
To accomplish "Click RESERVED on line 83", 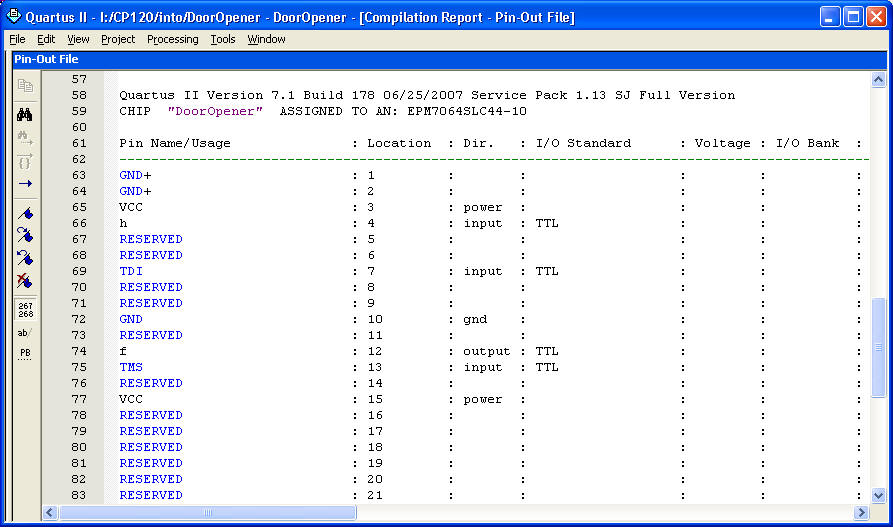I will point(151,495).
